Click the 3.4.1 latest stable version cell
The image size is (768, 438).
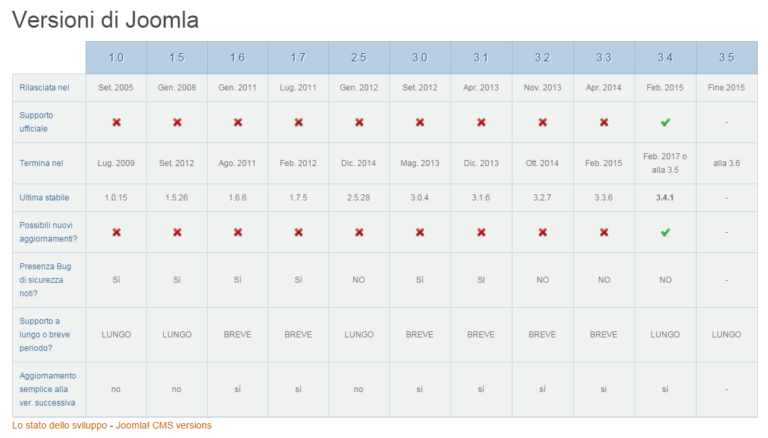pos(665,198)
